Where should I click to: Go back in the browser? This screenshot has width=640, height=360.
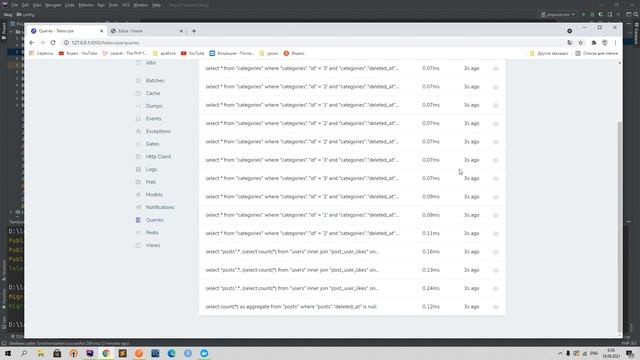pyautogui.click(x=32, y=42)
